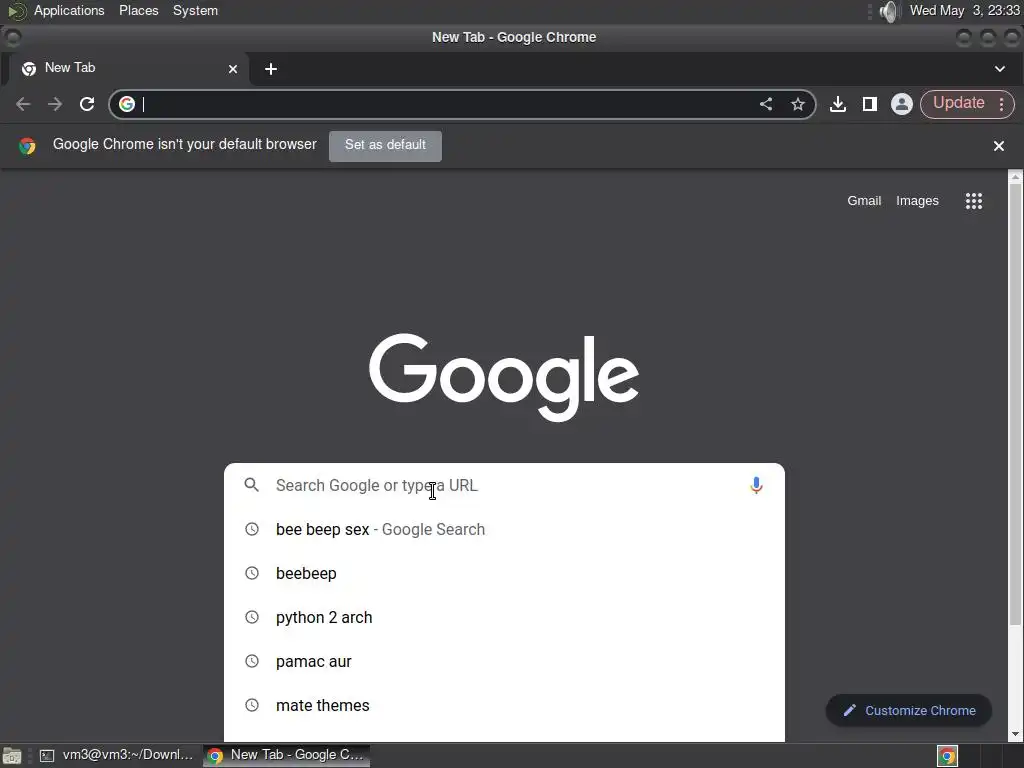Open the Places menu
This screenshot has height=768, width=1024.
pyautogui.click(x=138, y=10)
